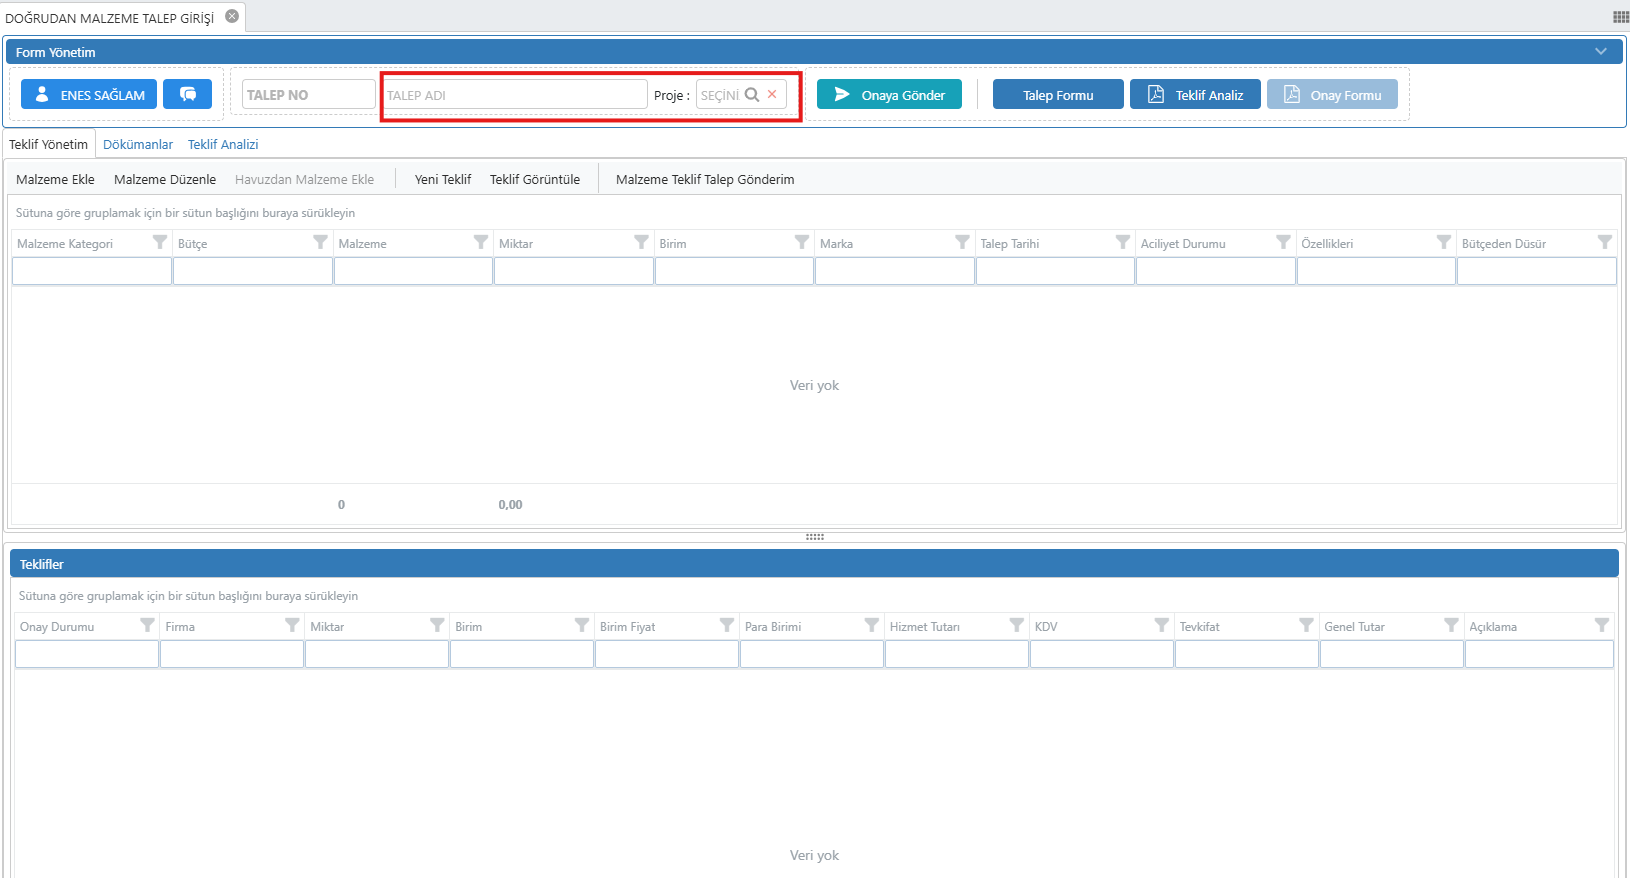Collapse the Form Yönetim panel chevron

coord(1601,51)
